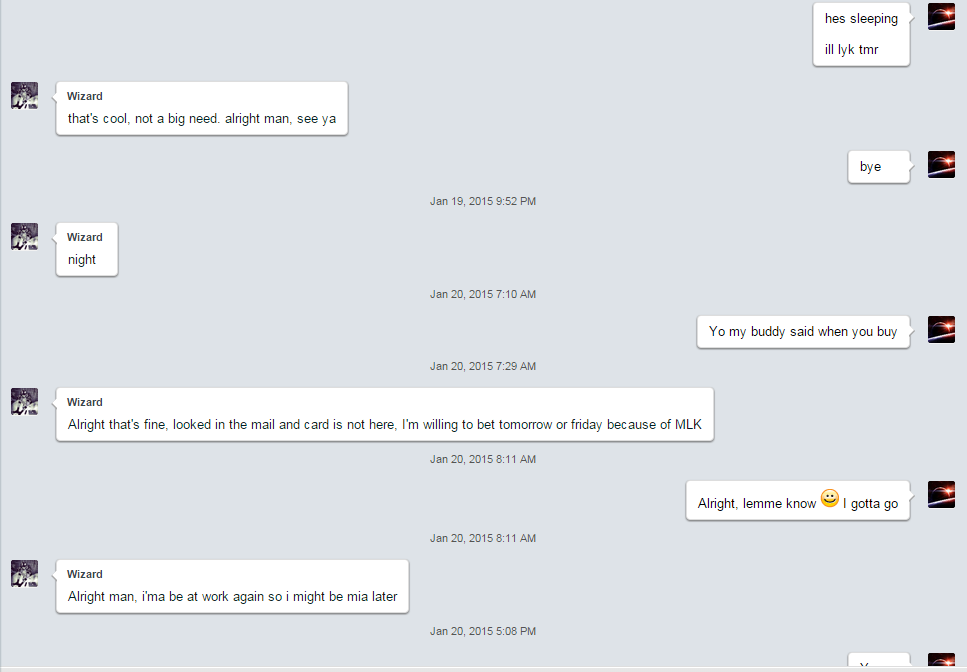
Task: Click the 'Yo my buddy said when you buy' bubble
Action: (803, 332)
